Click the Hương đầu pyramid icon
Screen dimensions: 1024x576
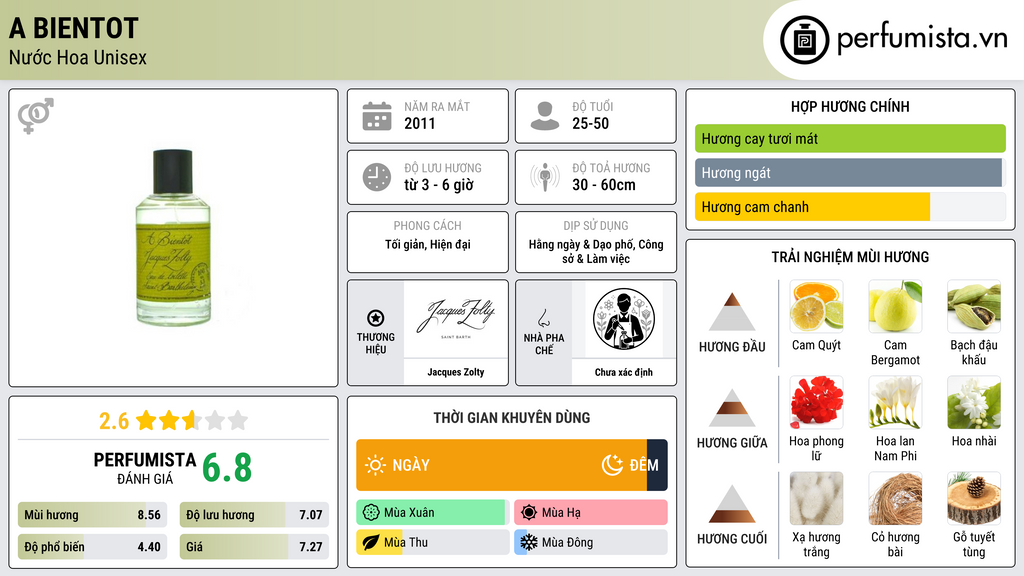pyautogui.click(x=732, y=312)
